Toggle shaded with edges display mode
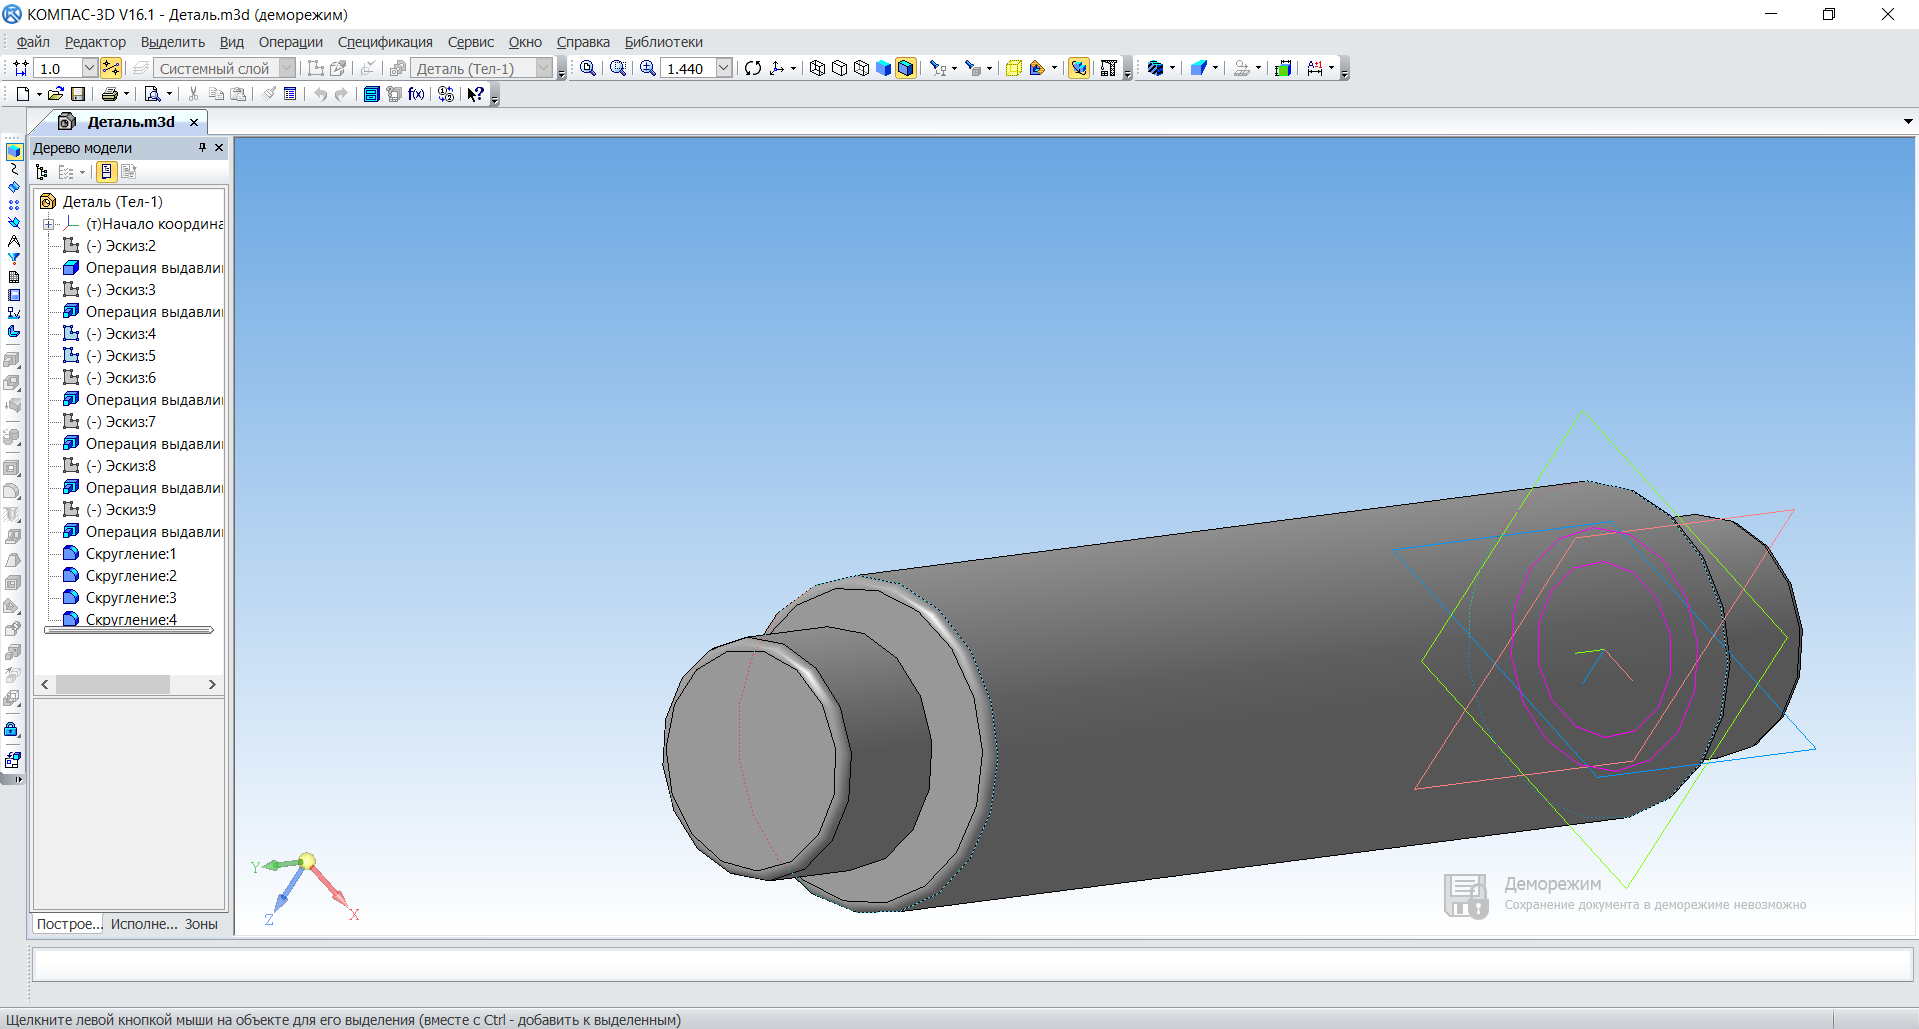Viewport: 1919px width, 1029px height. pos(906,68)
